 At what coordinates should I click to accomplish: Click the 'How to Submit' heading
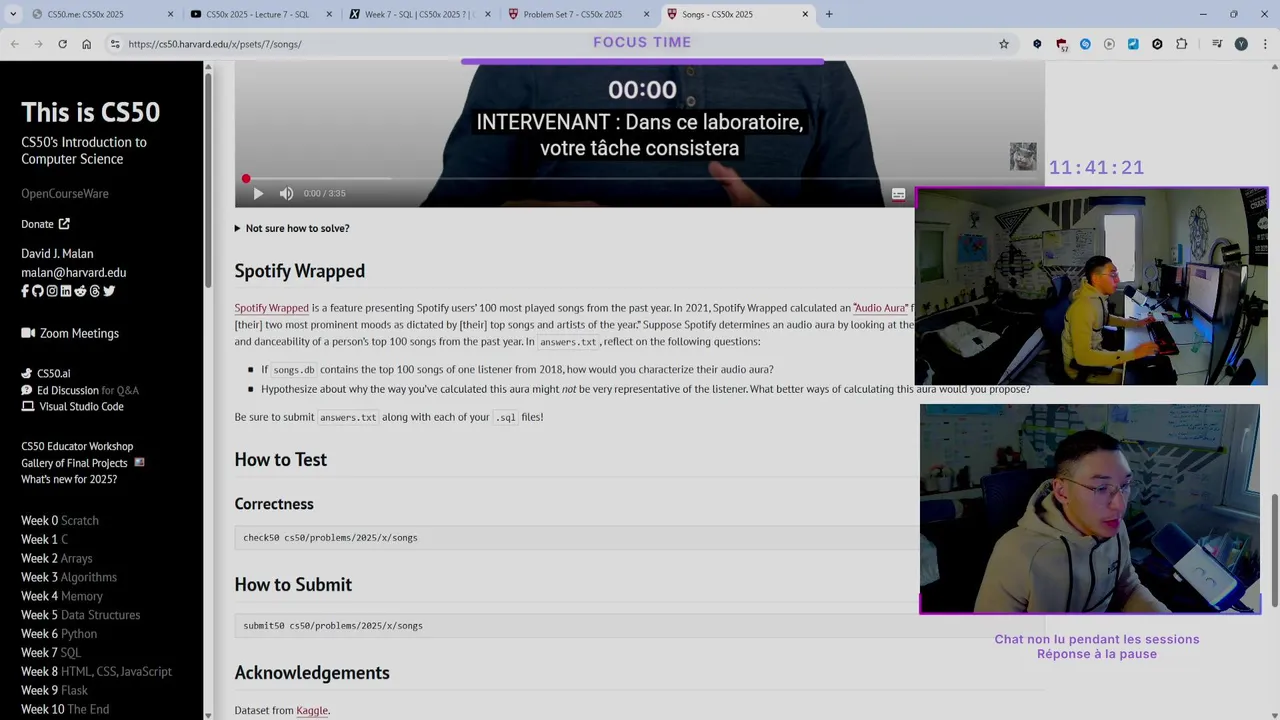point(293,585)
